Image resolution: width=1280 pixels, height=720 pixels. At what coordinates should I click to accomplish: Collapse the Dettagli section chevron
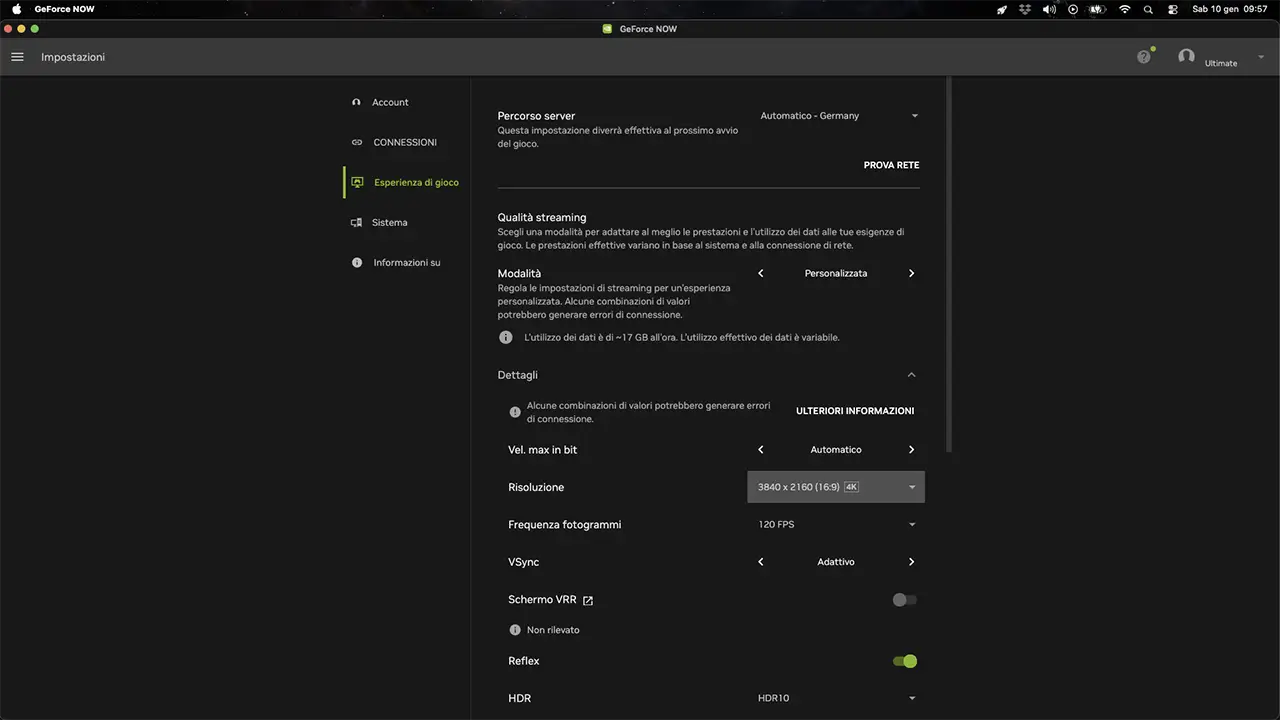(911, 375)
